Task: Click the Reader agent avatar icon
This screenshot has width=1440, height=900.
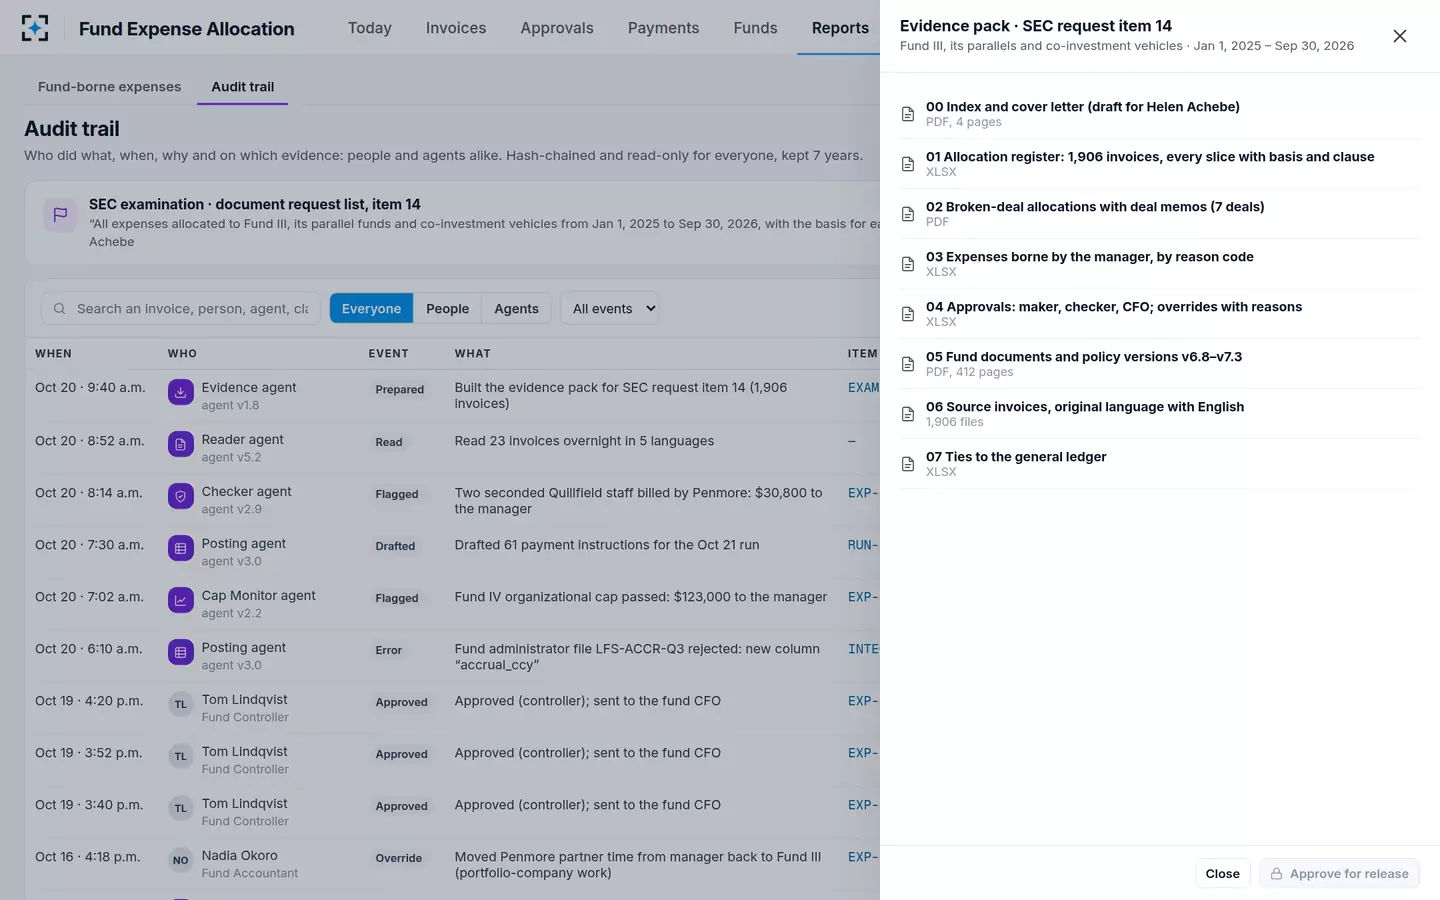Action: tap(181, 445)
